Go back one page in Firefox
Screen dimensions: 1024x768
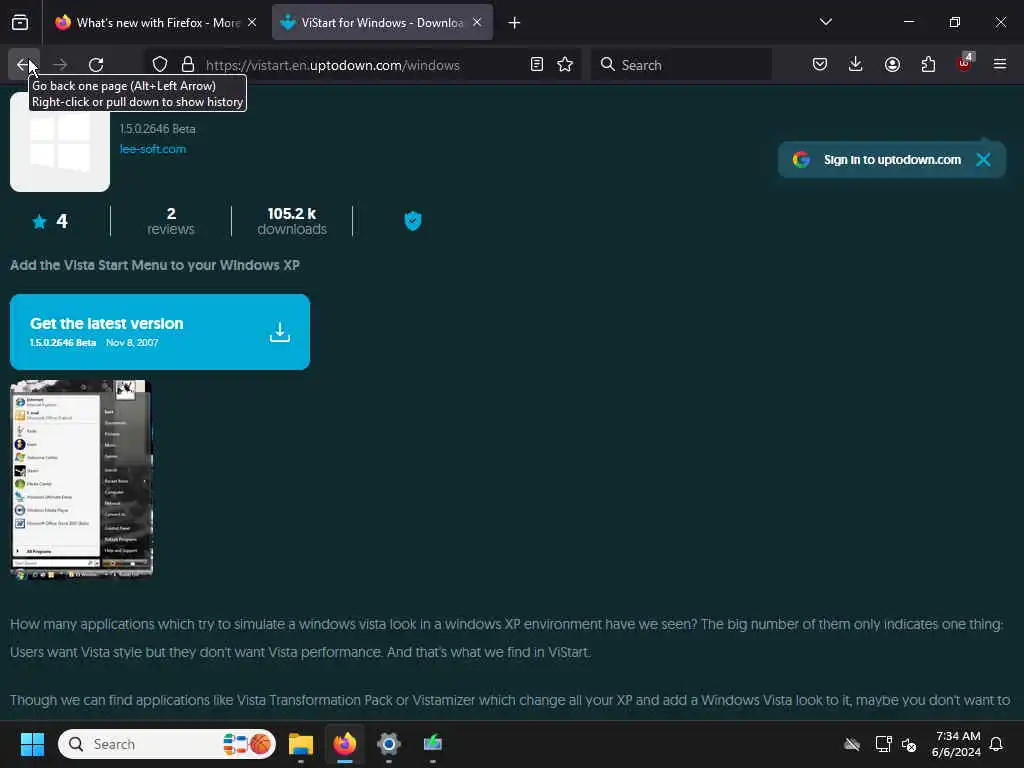[24, 64]
